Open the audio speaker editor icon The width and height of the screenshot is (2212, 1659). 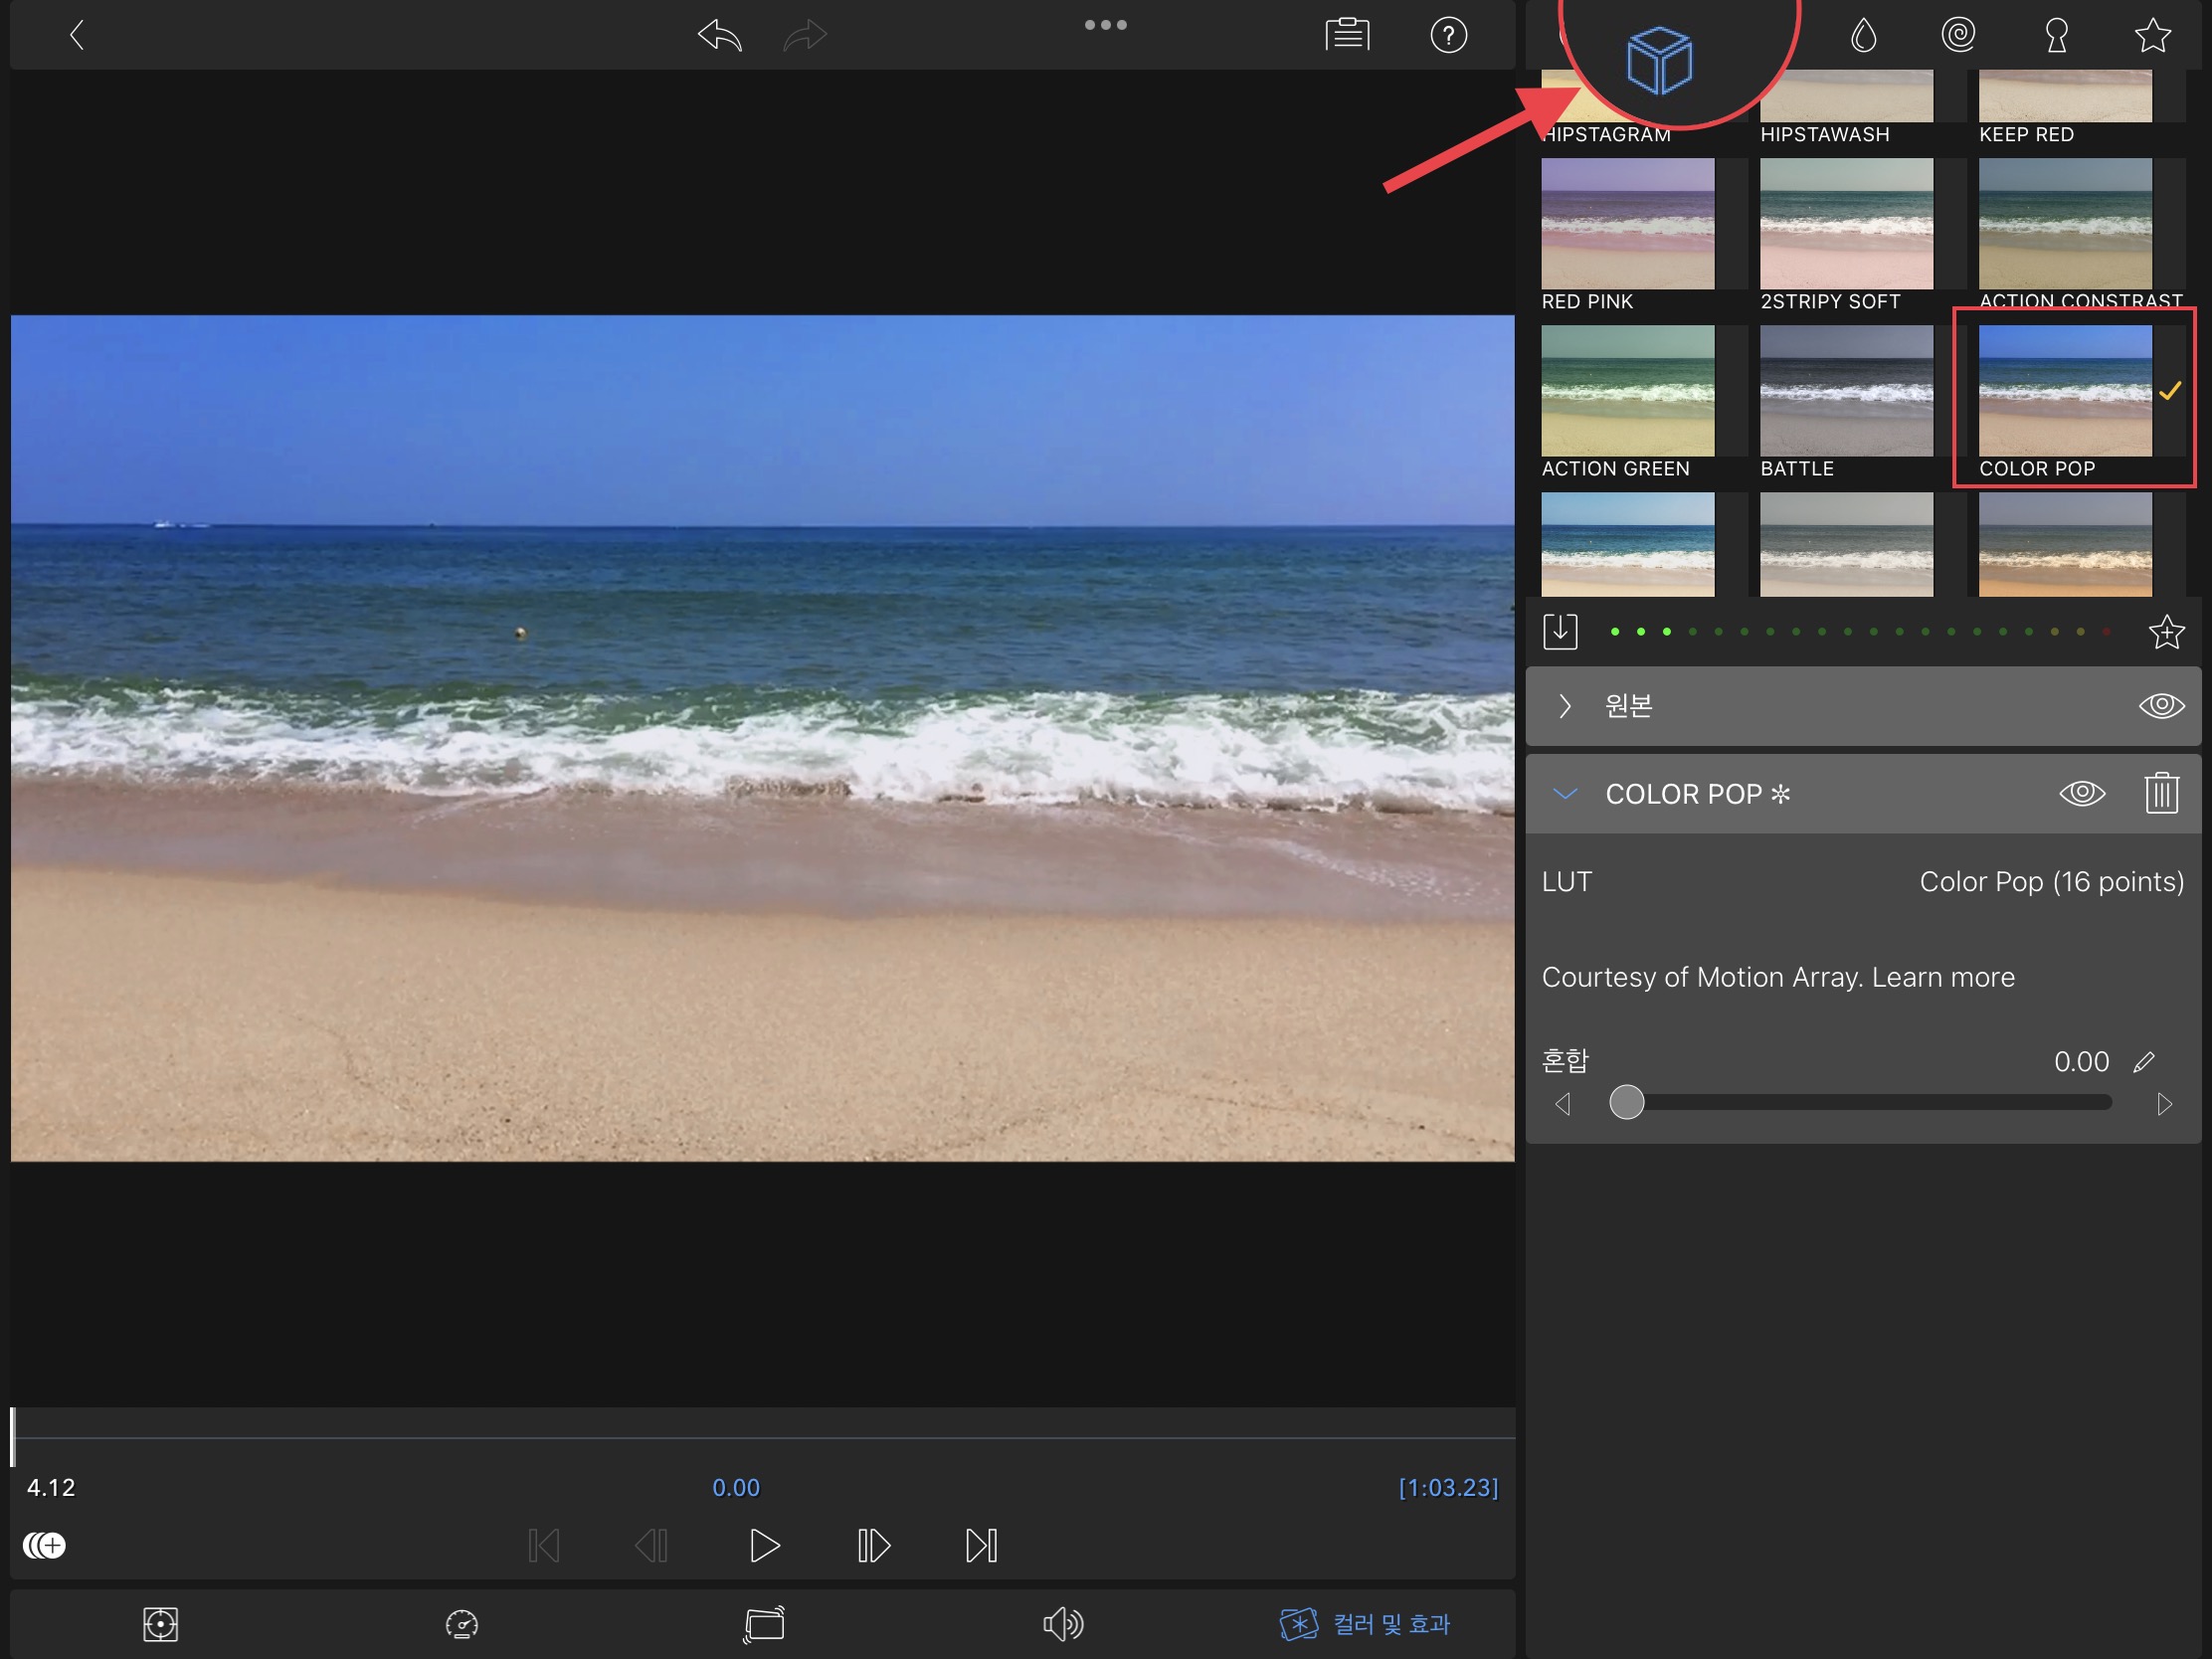point(1062,1624)
